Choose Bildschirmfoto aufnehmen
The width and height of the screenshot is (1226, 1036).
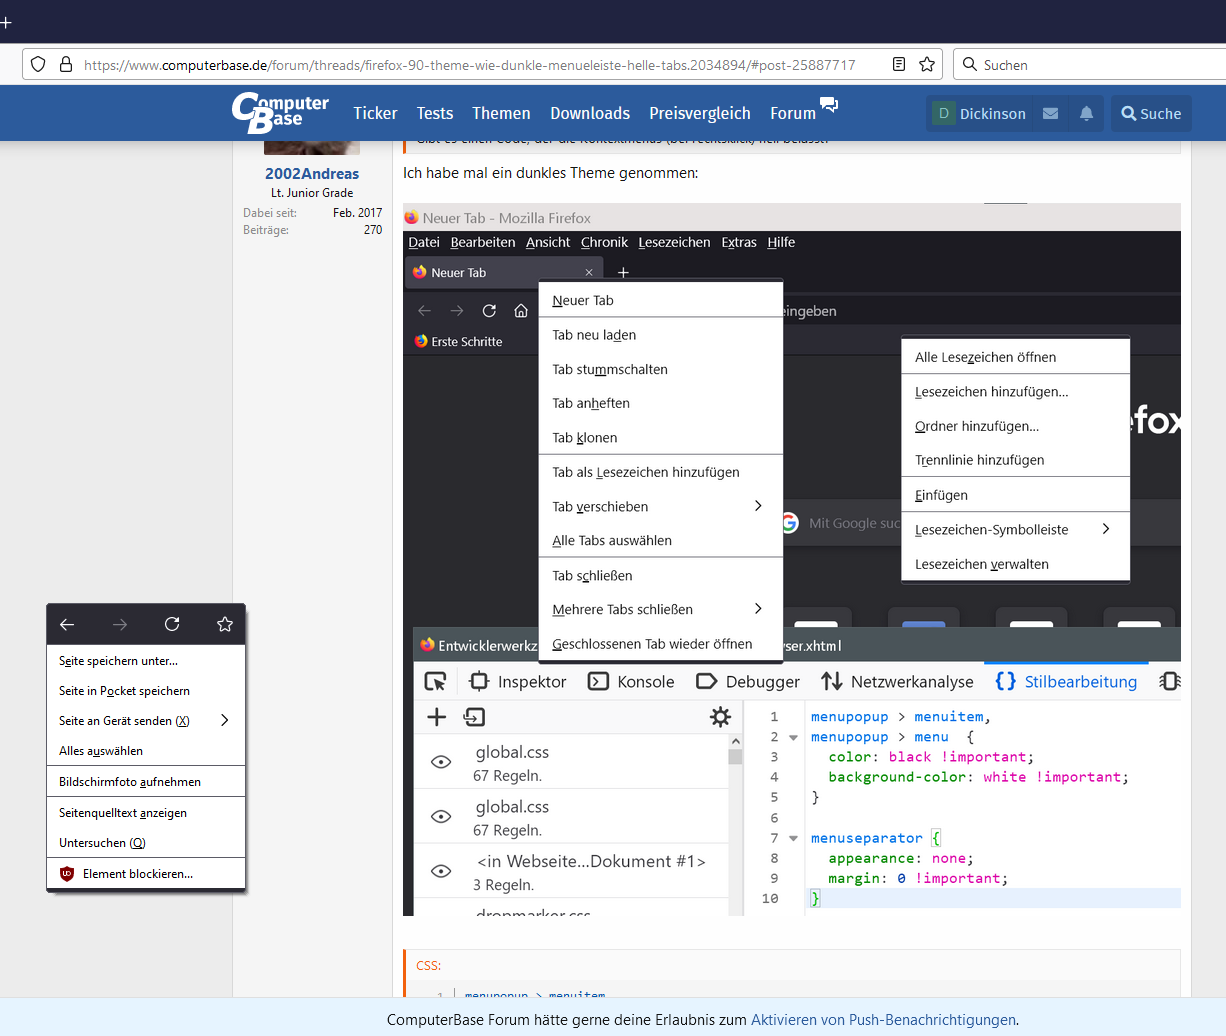click(145, 782)
